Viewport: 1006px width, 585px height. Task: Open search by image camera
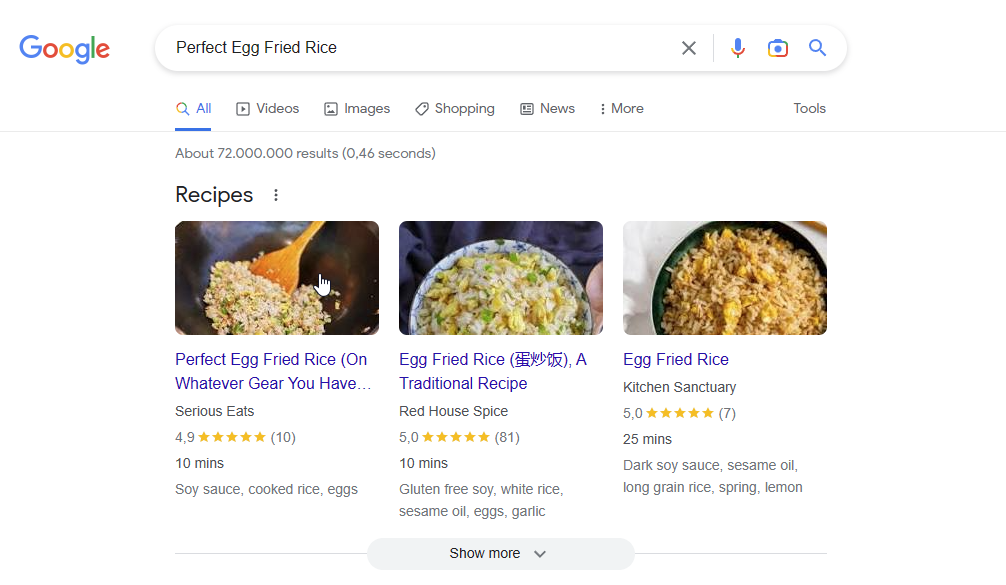778,48
